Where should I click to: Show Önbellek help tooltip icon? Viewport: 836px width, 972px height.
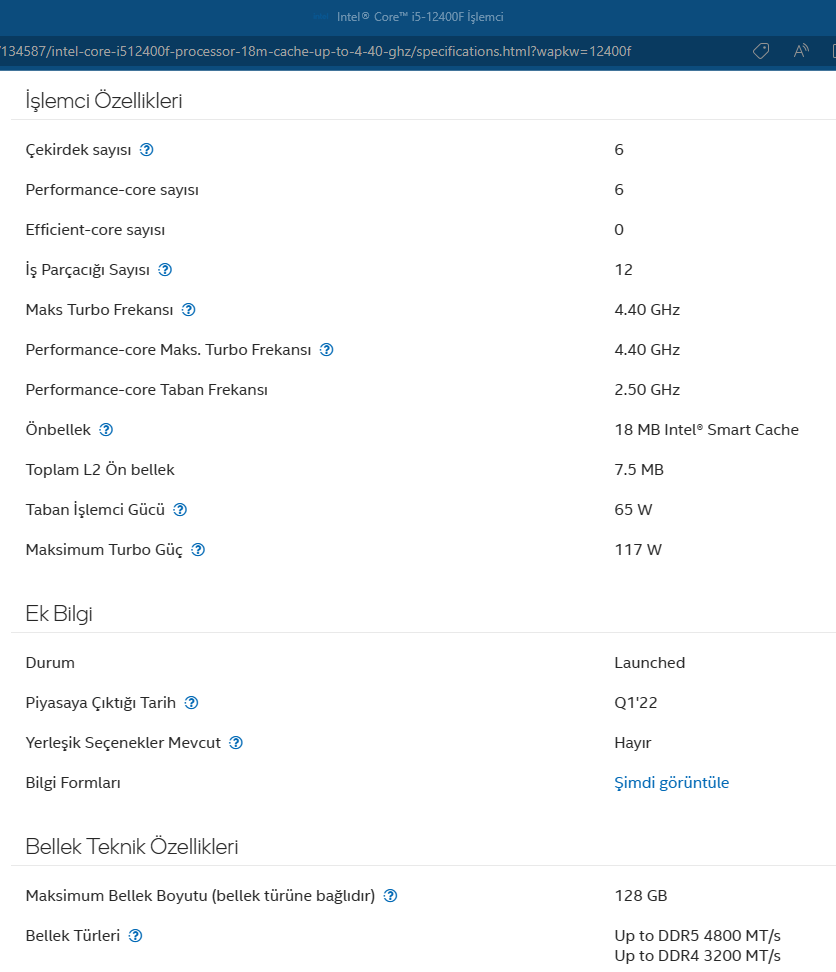[x=106, y=430]
